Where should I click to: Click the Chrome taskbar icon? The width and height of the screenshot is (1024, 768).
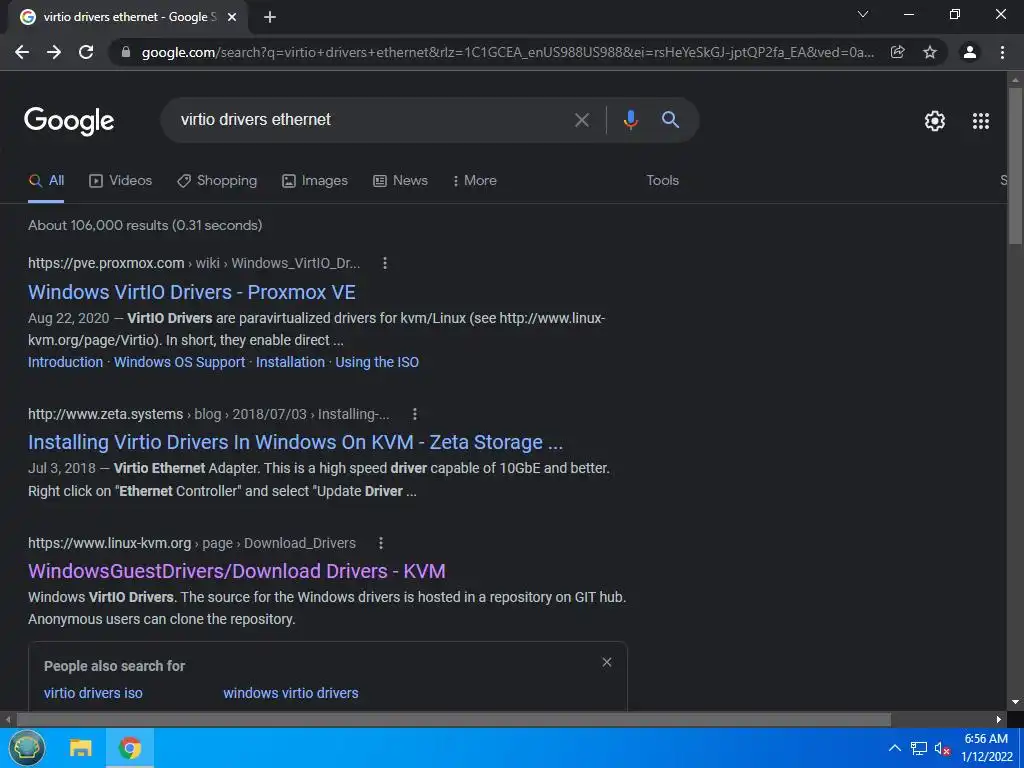click(x=130, y=748)
